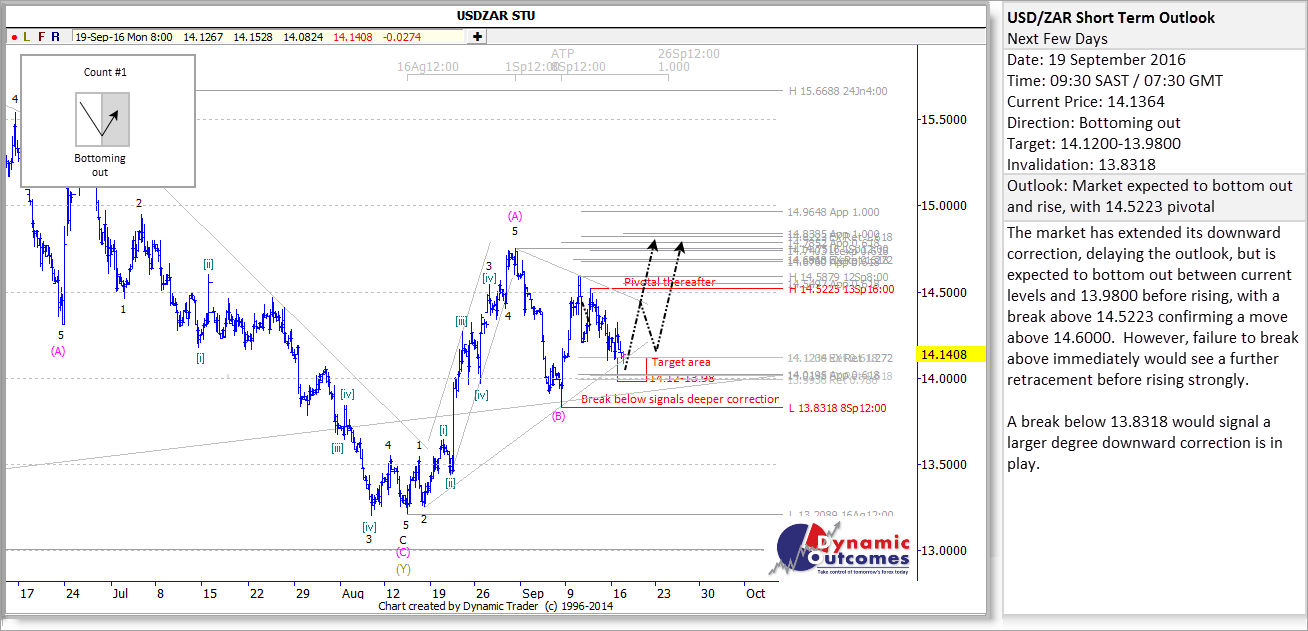Click the H 15.6688 24Jn4:00 high label
Viewport: 1308px width, 631px height.
click(x=838, y=91)
